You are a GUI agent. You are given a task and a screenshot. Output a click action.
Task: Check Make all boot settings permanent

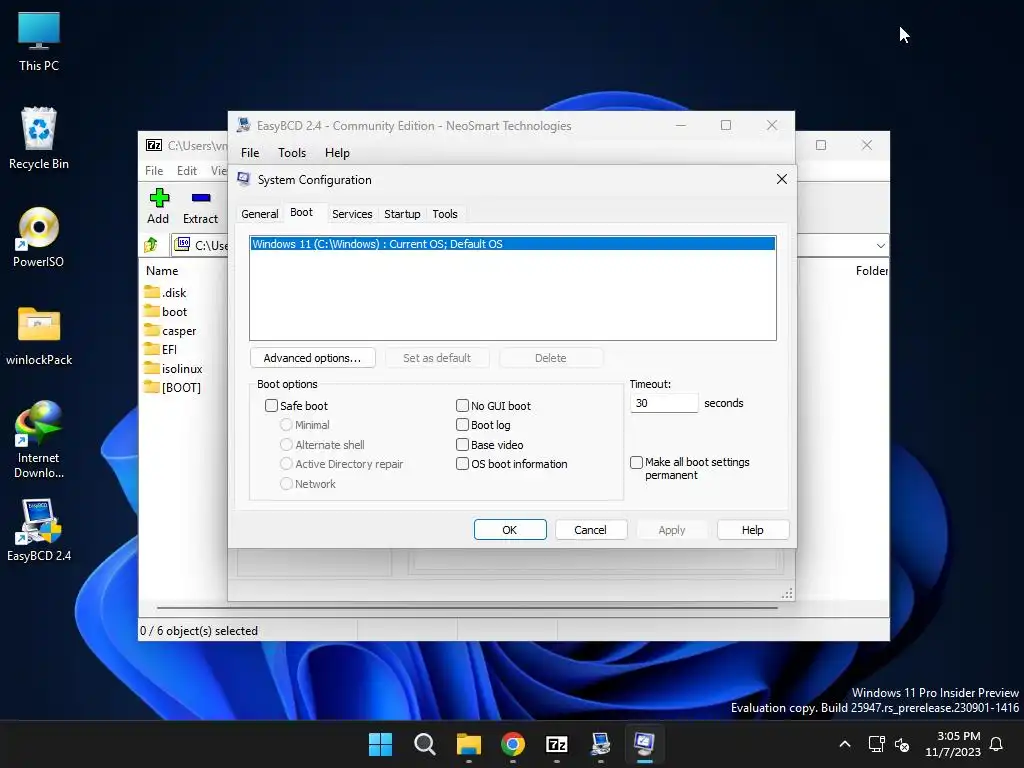point(636,462)
